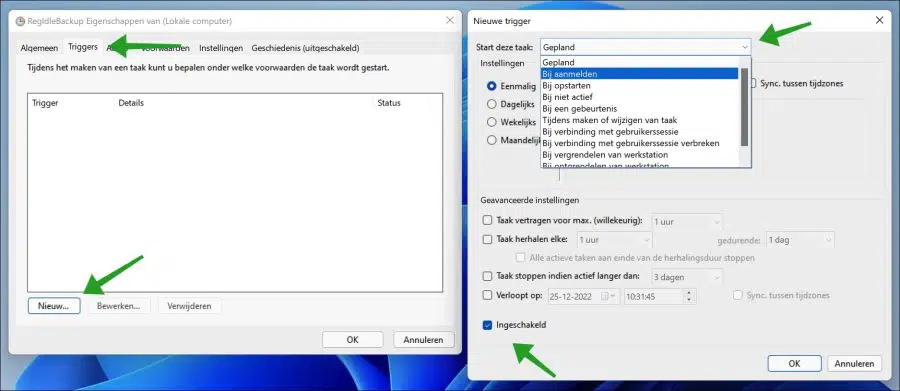The height and width of the screenshot is (391, 900).
Task: Open the gedurende 1 dag dropdown
Action: [800, 239]
